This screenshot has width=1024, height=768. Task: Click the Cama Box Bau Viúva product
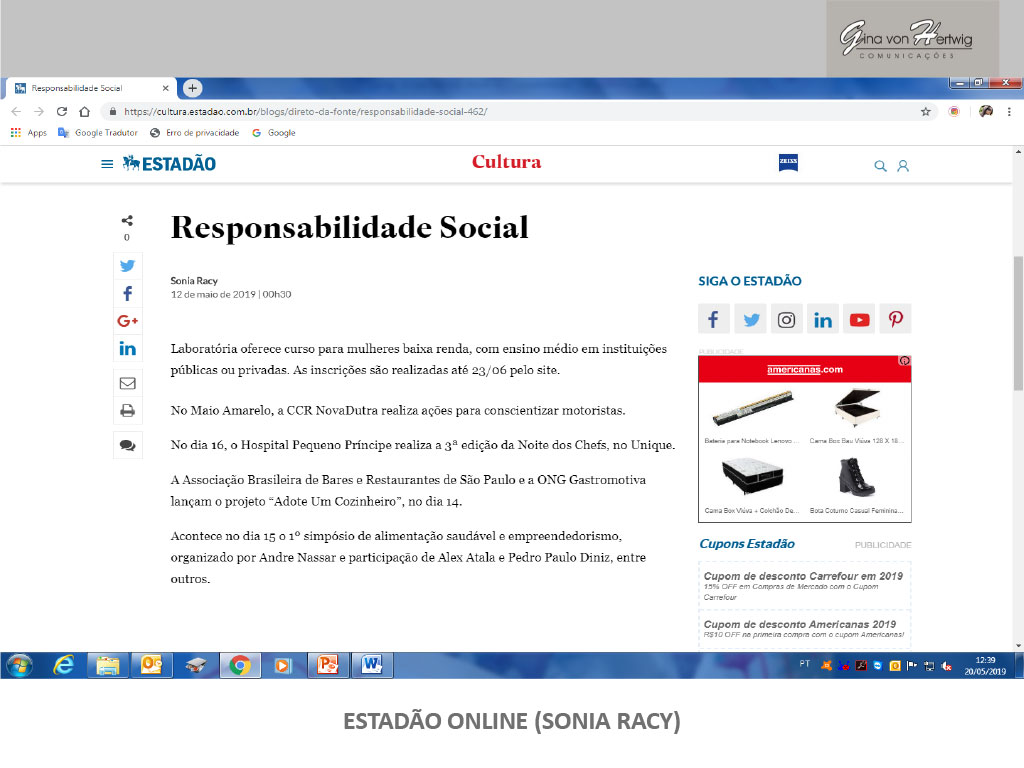pyautogui.click(x=857, y=415)
